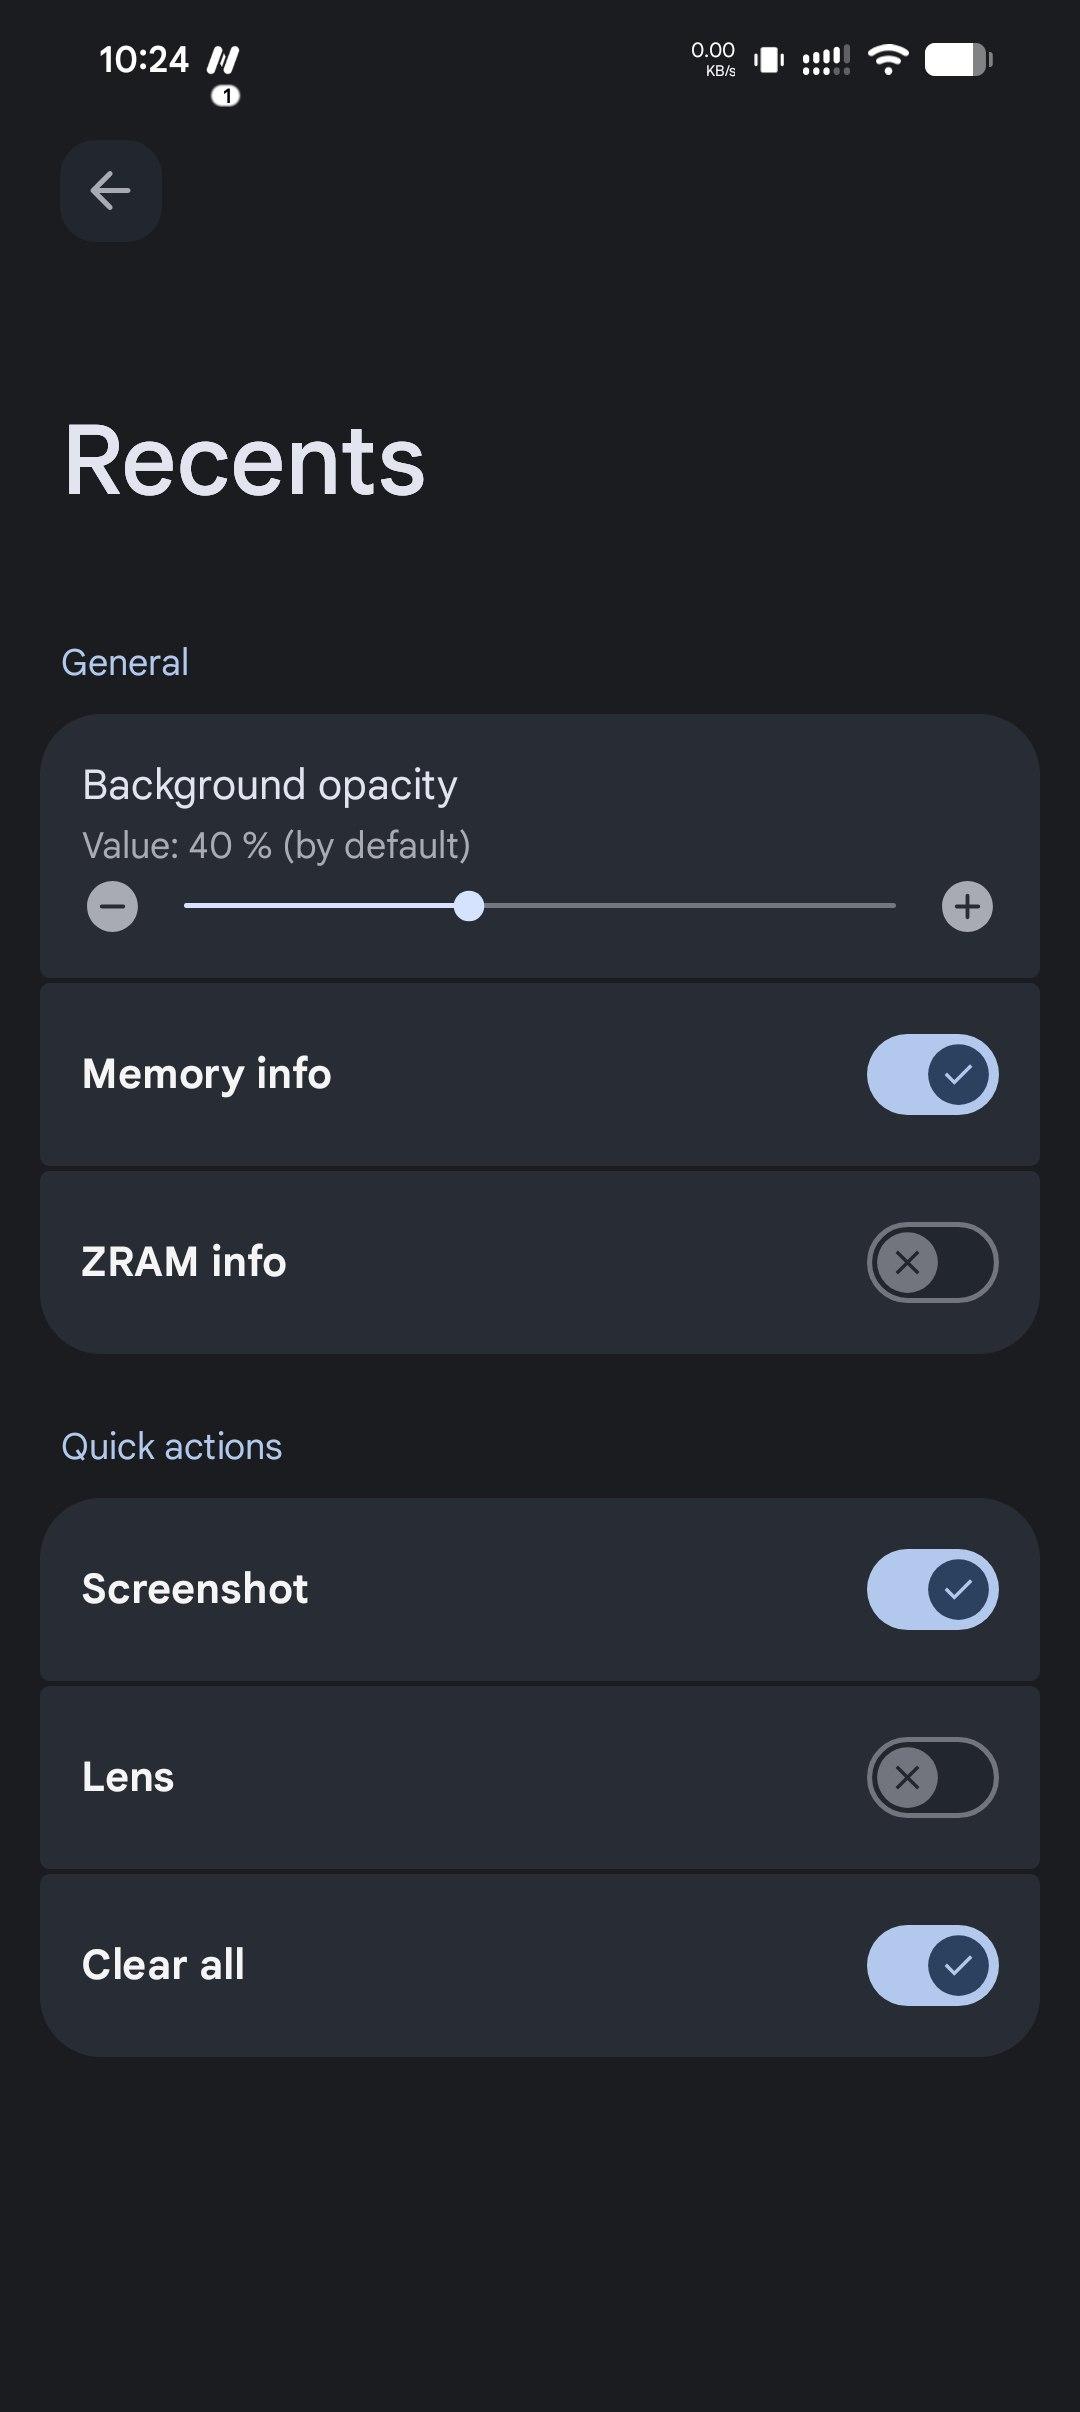Enable the Lens quick action
Viewport: 1080px width, 2412px height.
pos(932,1777)
